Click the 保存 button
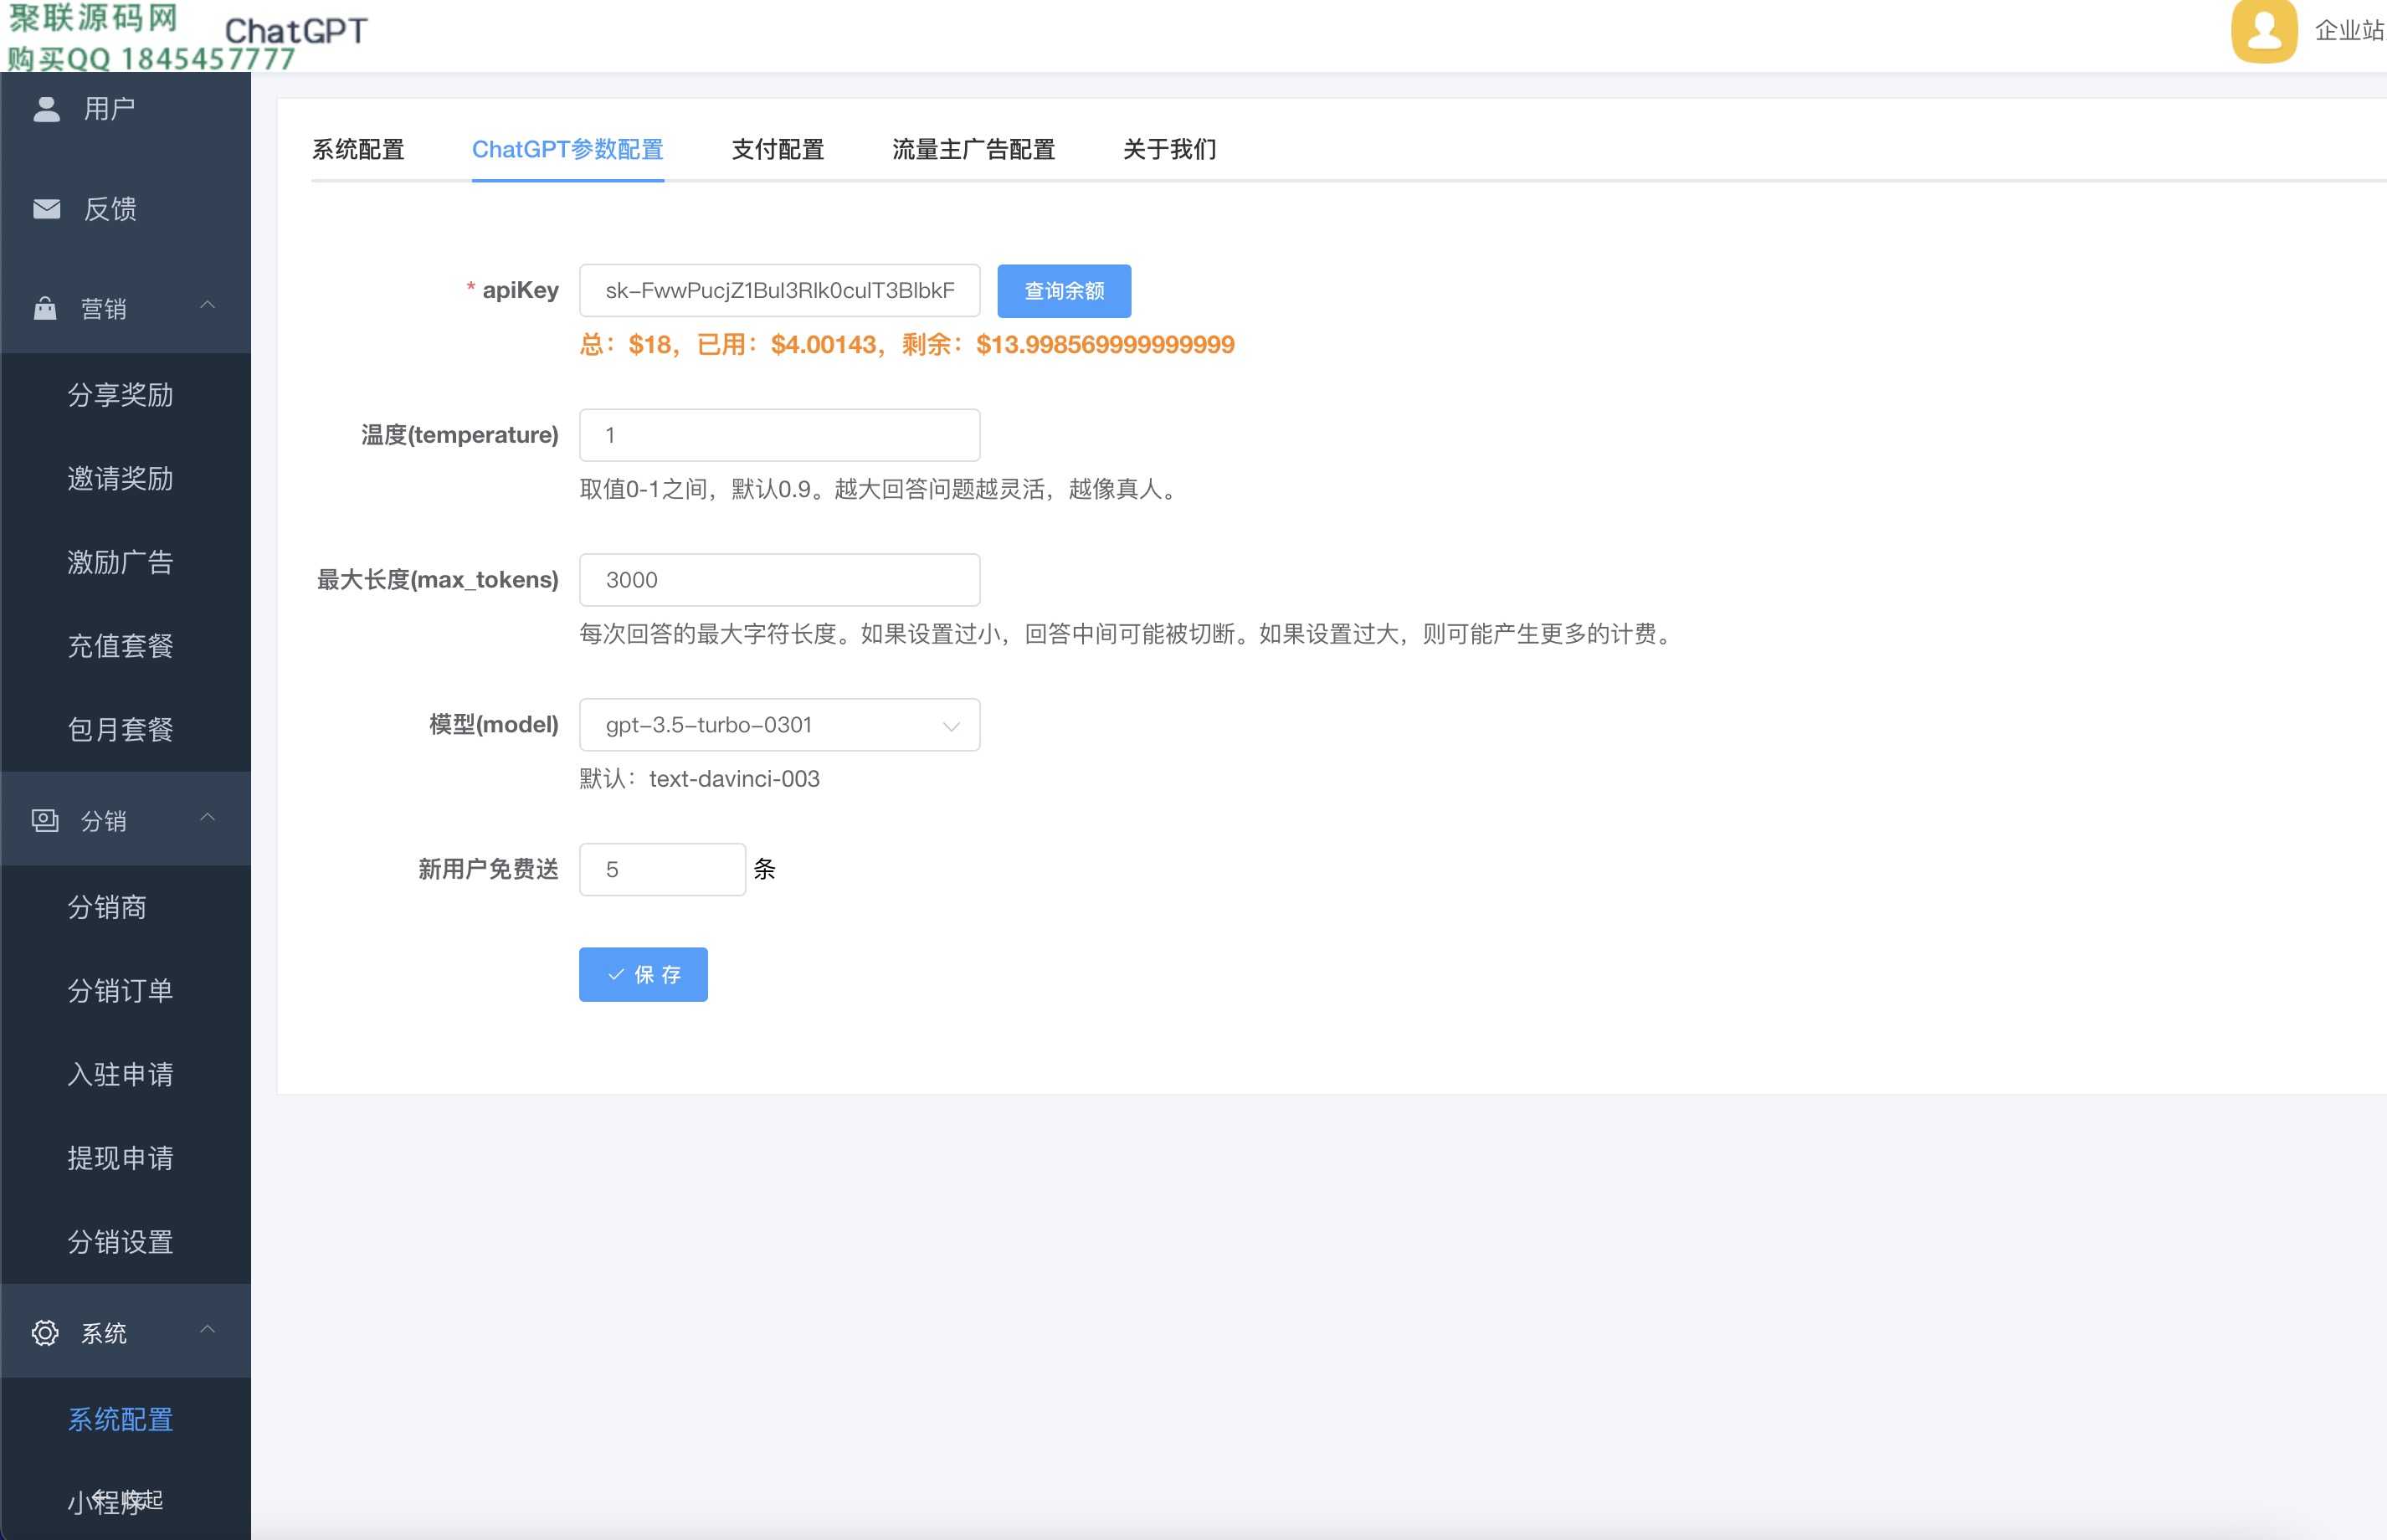This screenshot has height=1540, width=2387. tap(643, 974)
